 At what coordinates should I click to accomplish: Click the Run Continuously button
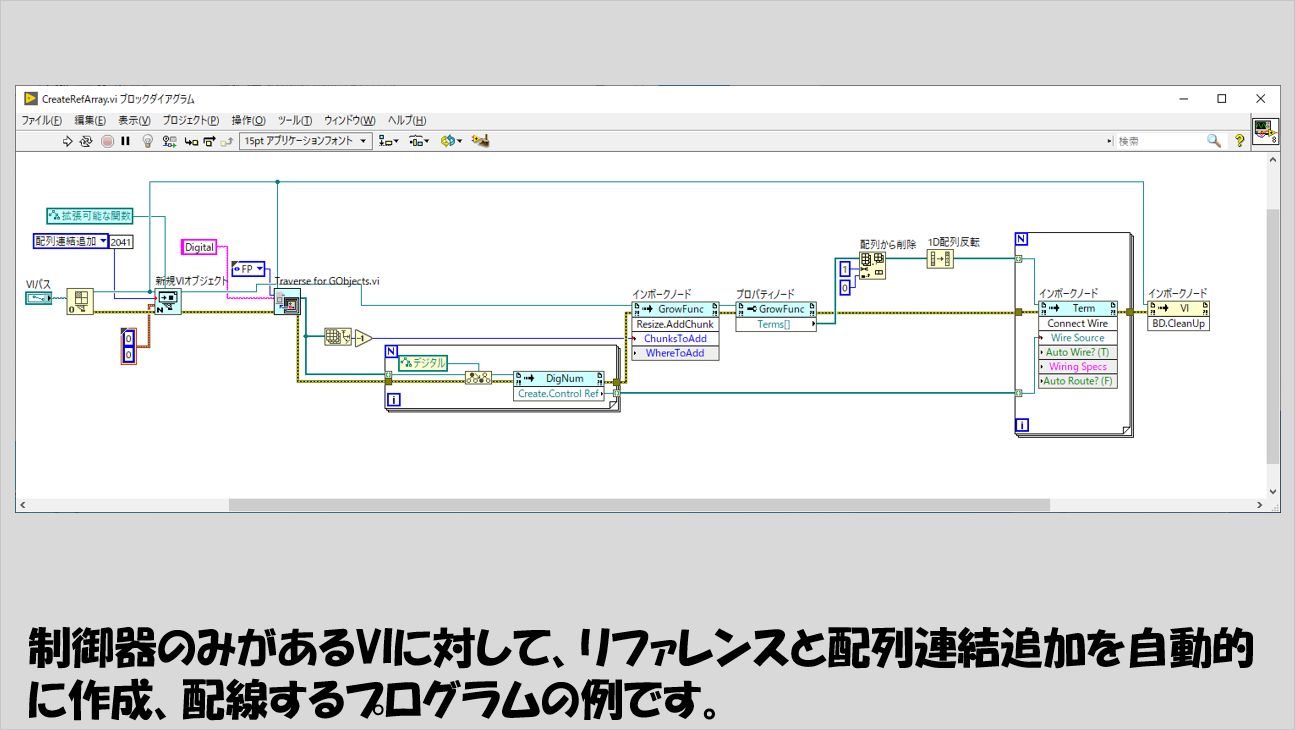(86, 141)
